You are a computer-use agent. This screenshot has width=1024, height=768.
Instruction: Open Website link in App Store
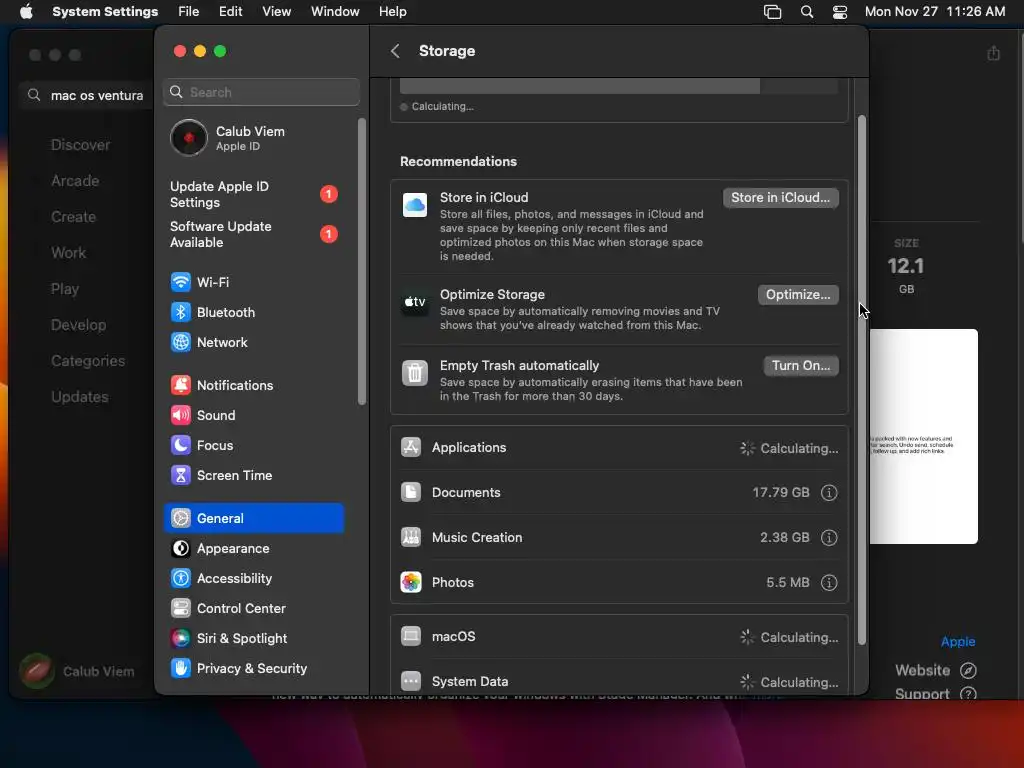pos(935,671)
